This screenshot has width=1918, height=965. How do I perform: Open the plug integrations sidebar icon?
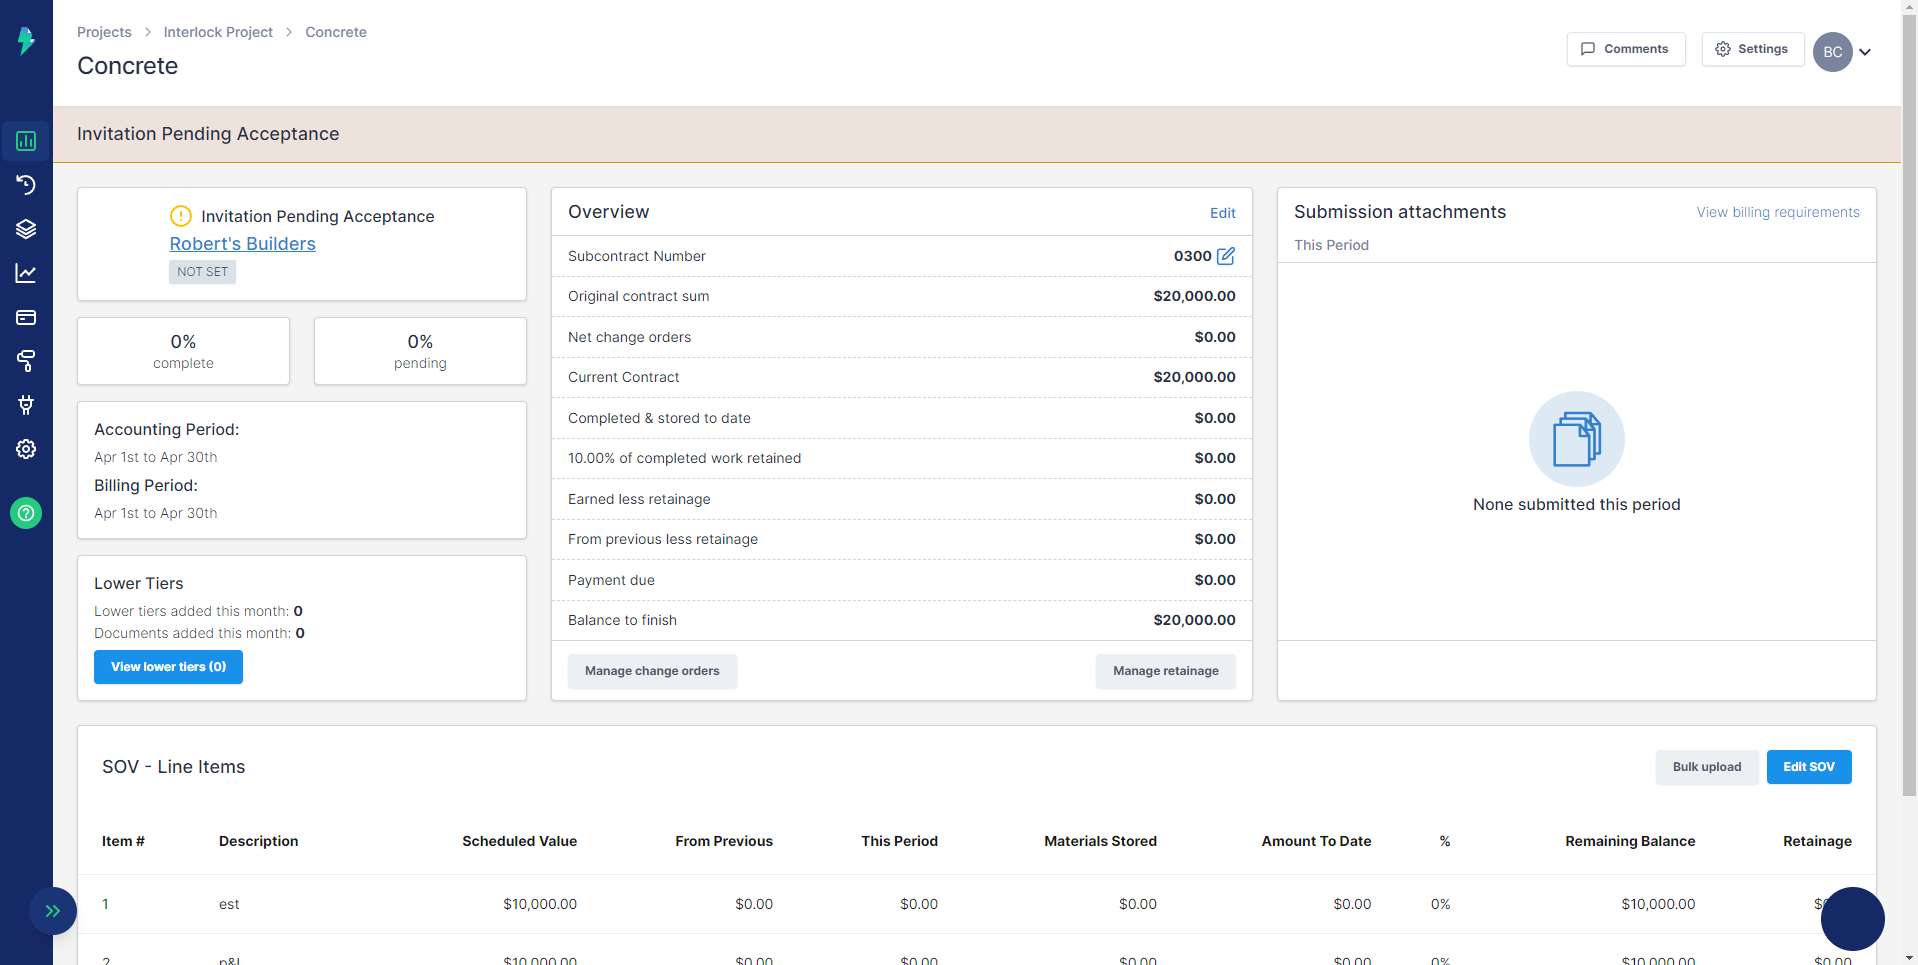click(26, 405)
